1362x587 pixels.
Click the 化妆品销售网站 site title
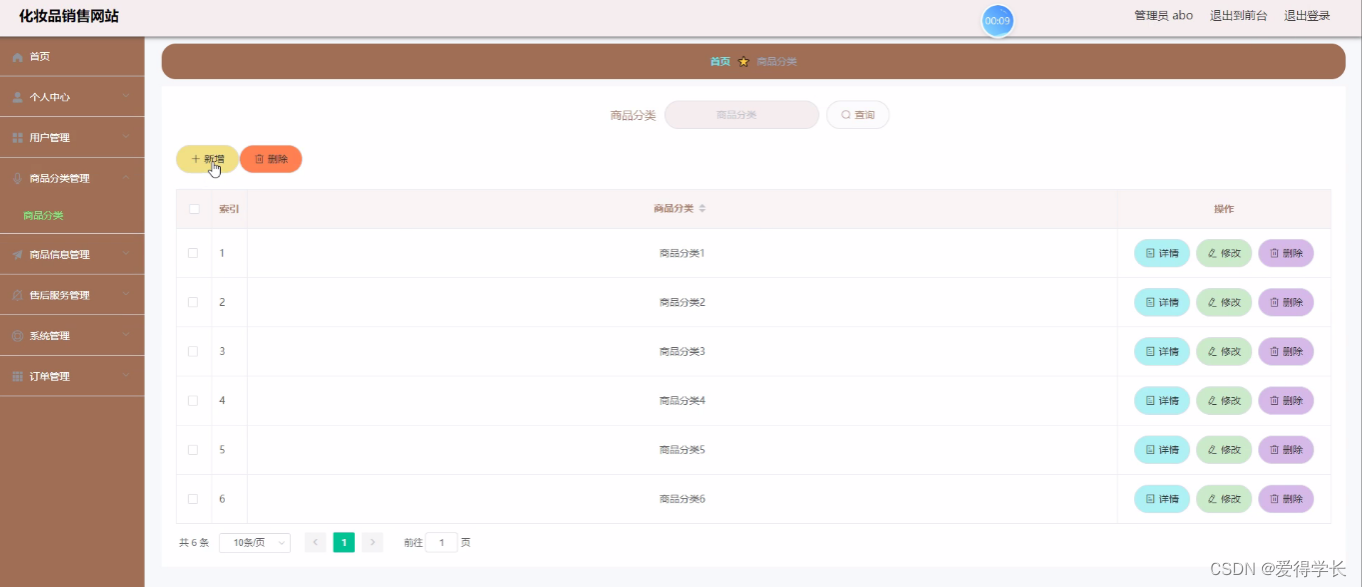(x=68, y=16)
